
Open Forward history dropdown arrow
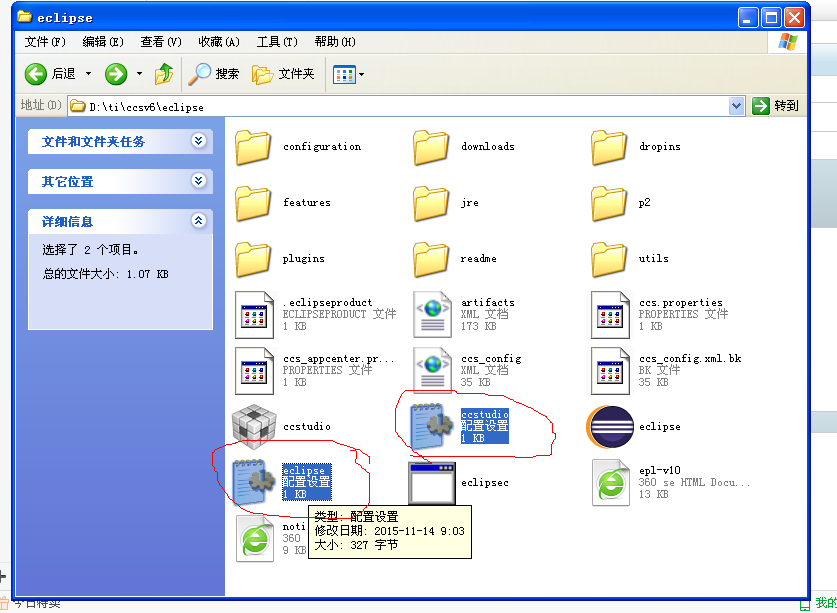[139, 74]
